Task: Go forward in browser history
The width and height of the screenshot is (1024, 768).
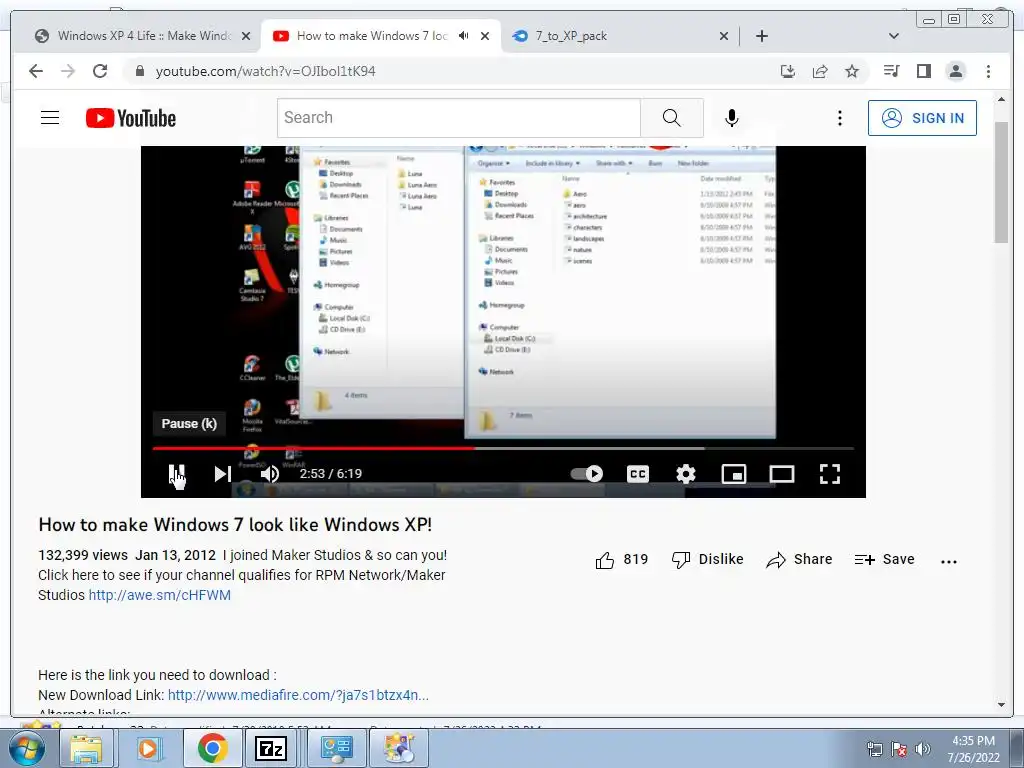Action: (x=68, y=71)
